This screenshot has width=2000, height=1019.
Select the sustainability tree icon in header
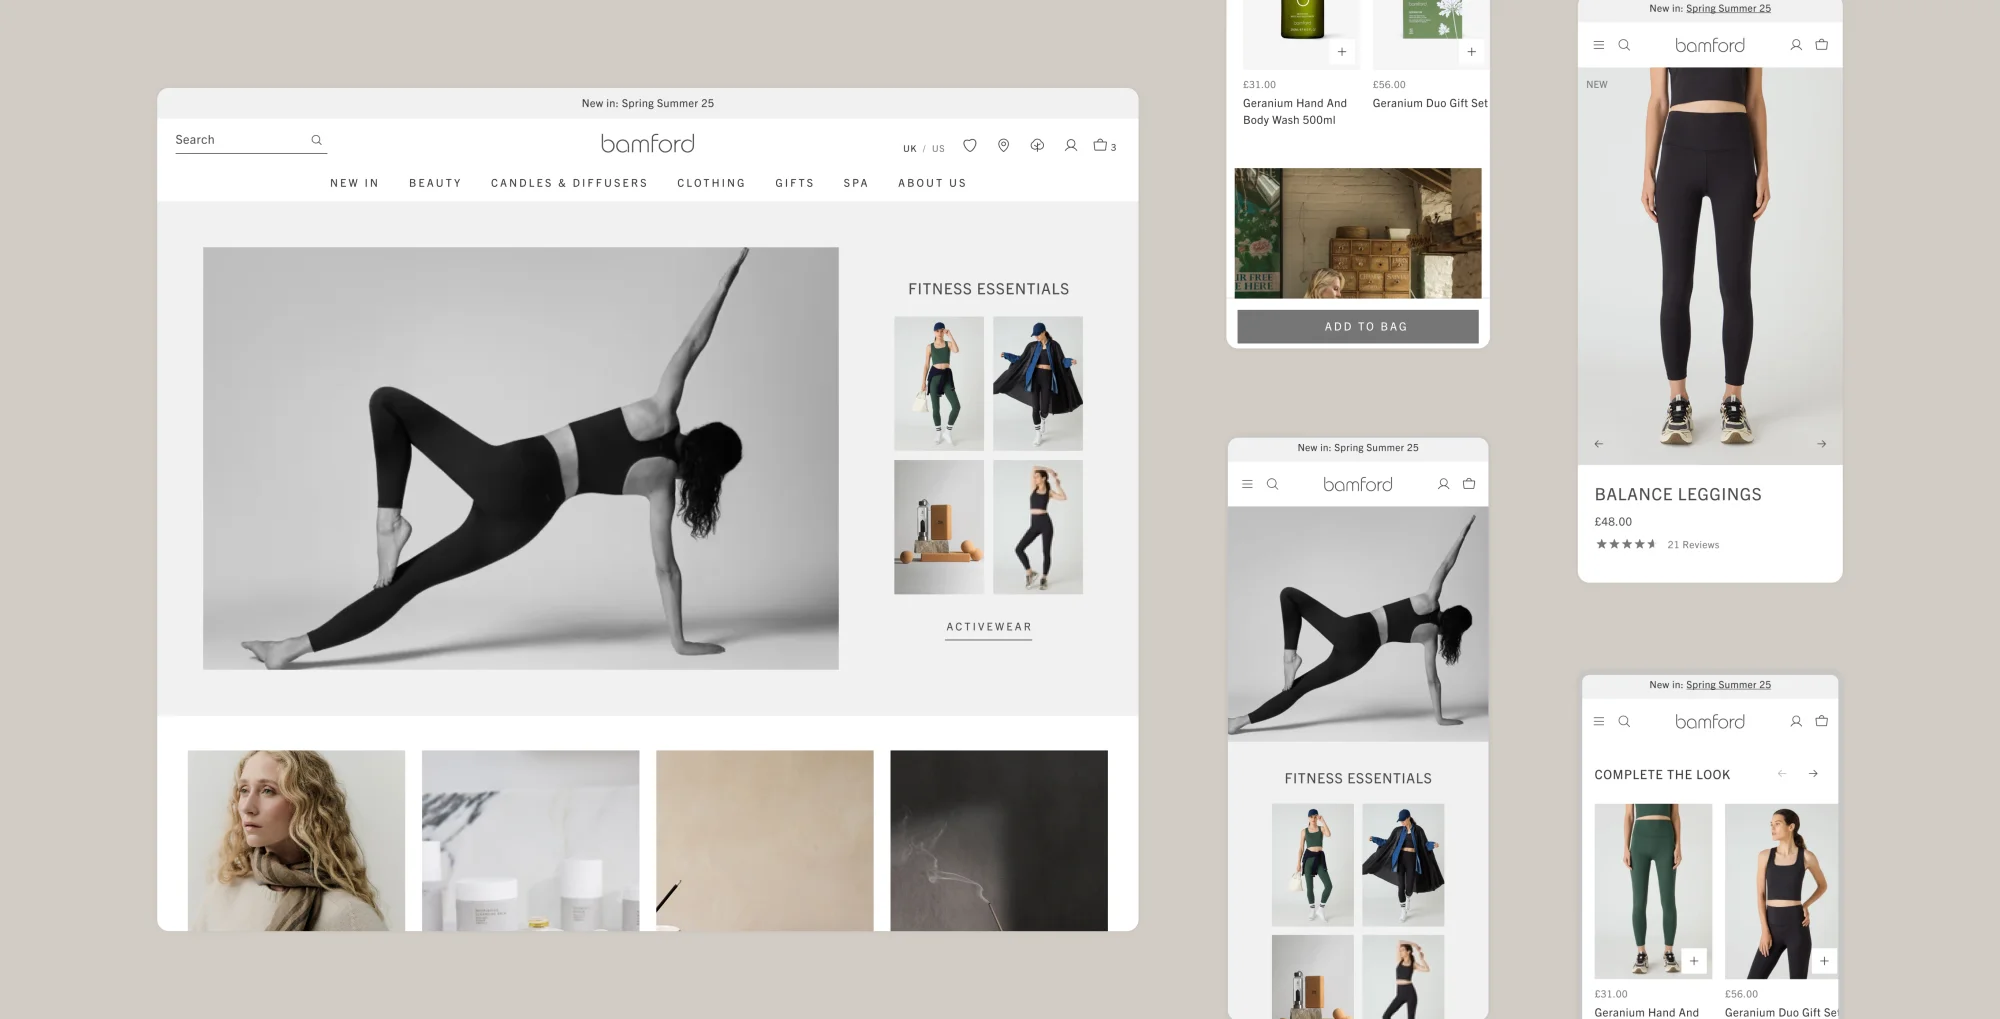(1037, 146)
